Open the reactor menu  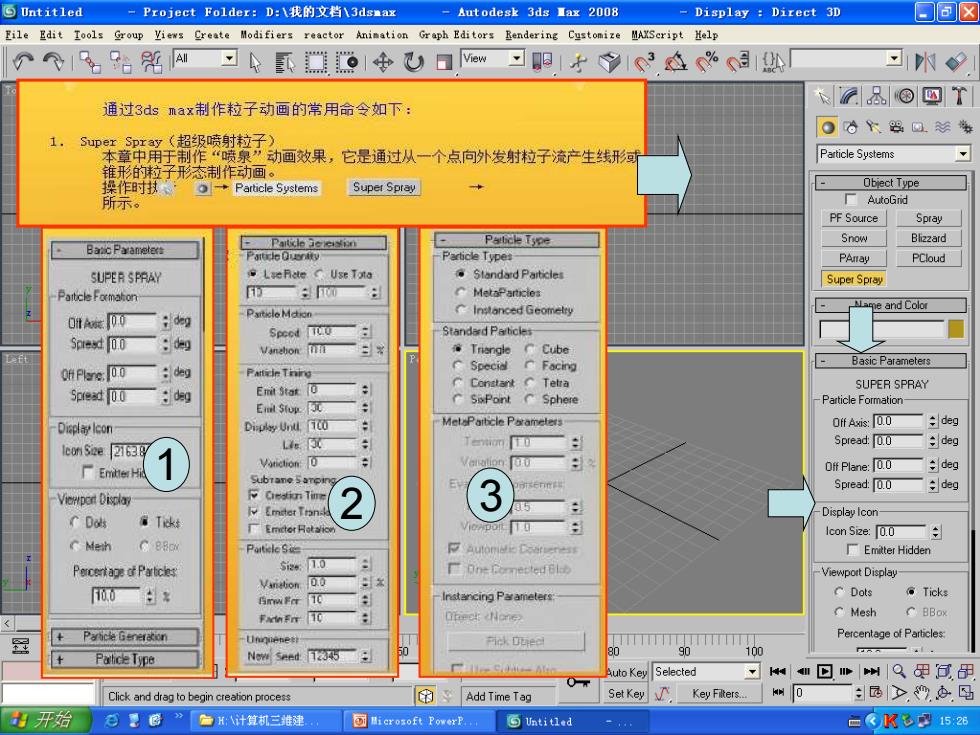(x=324, y=34)
